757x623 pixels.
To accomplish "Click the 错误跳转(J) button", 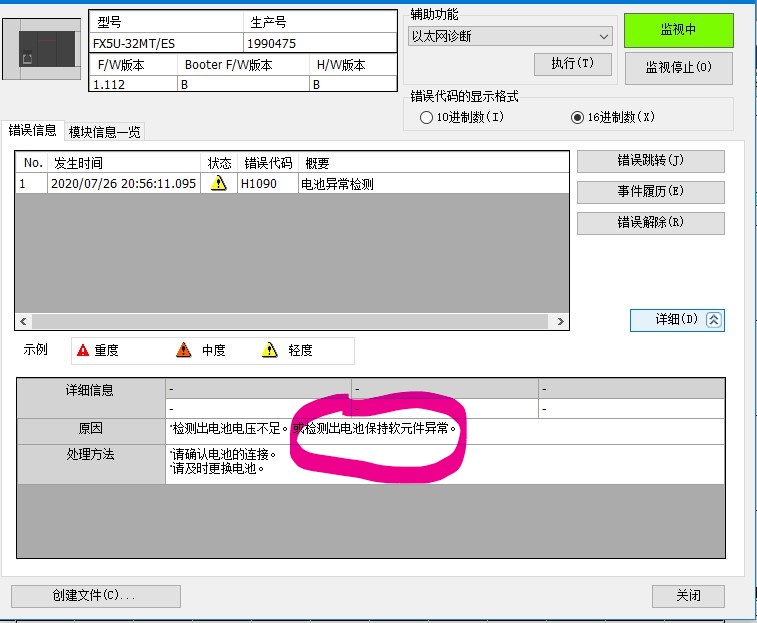I will [x=650, y=161].
